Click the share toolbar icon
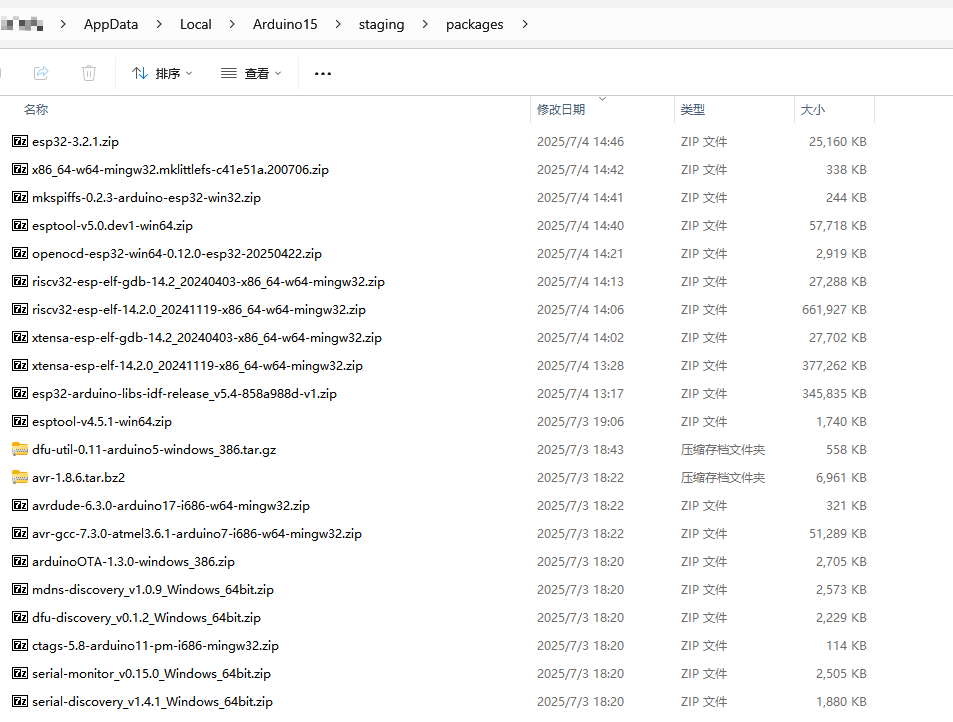This screenshot has width=953, height=722. point(41,74)
